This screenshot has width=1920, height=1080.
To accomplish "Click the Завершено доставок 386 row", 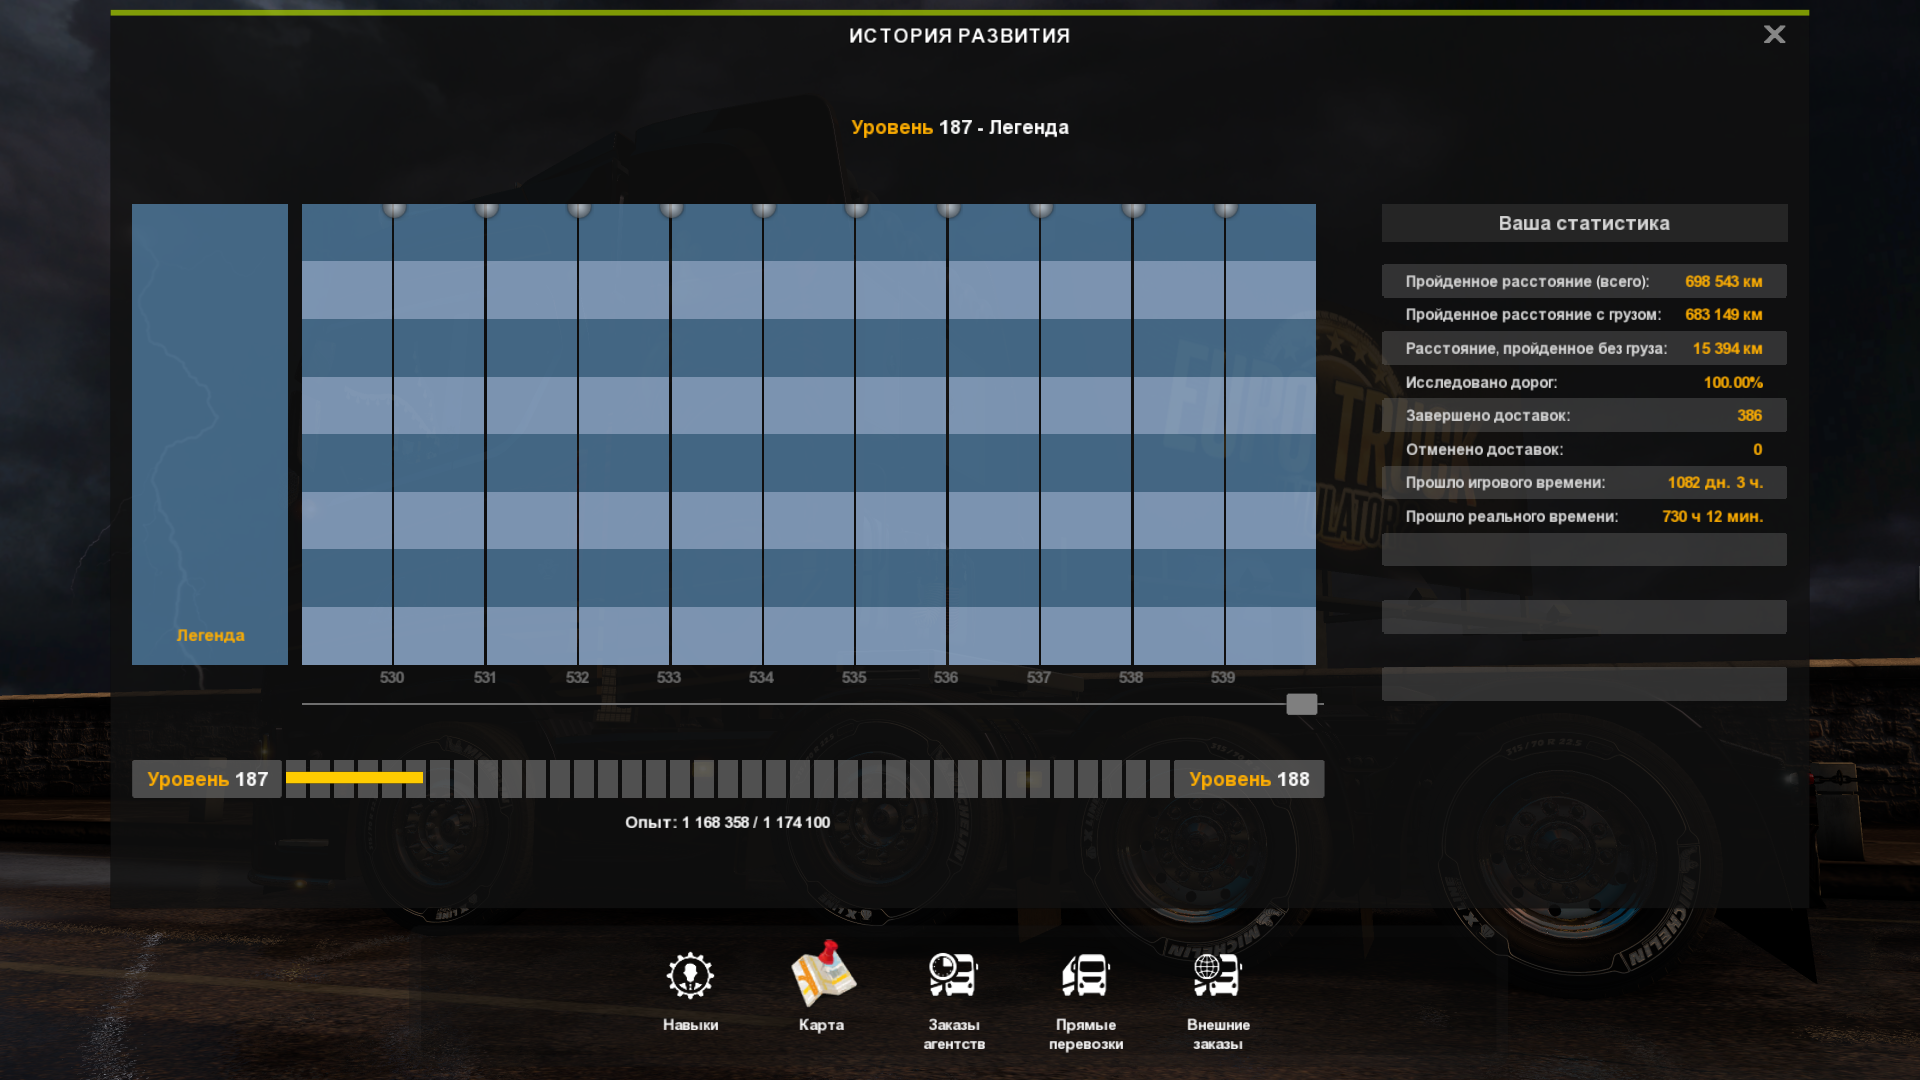I will tap(1584, 415).
